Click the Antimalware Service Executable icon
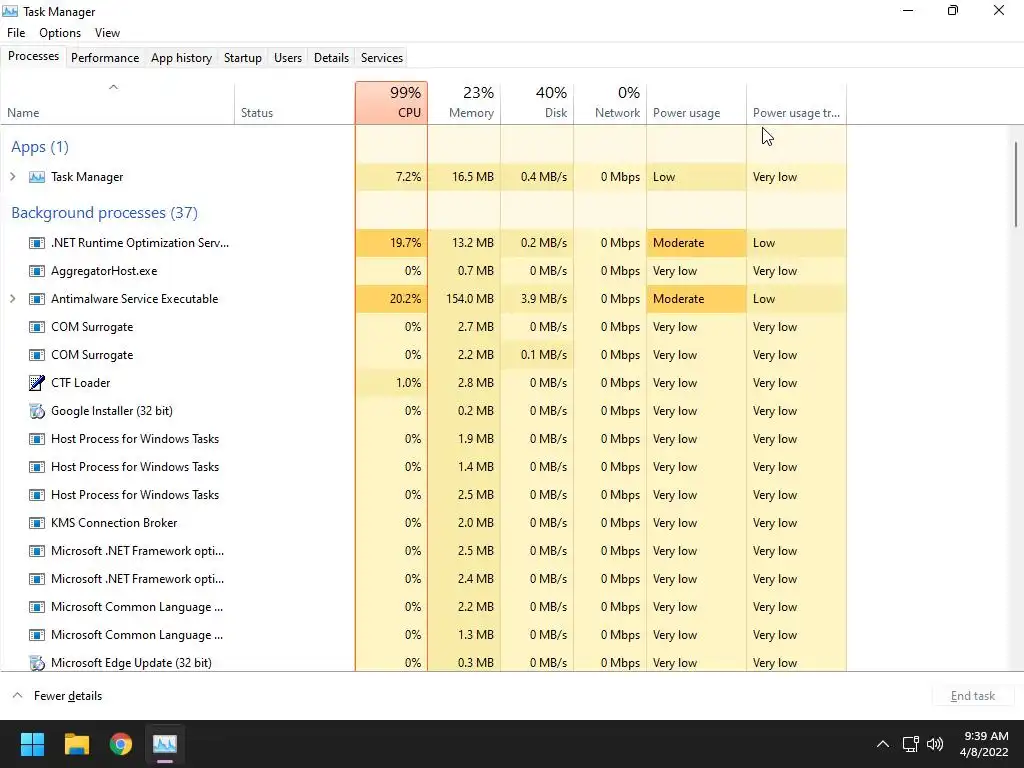This screenshot has height=768, width=1024. tap(37, 299)
